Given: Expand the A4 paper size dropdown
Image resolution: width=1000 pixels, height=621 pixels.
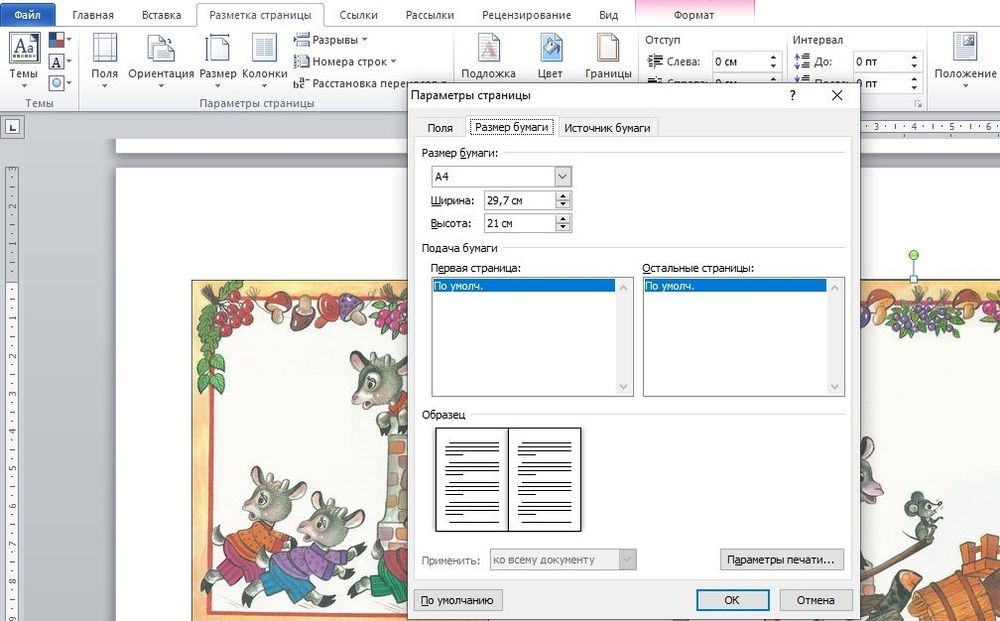Looking at the screenshot, I should (x=562, y=177).
